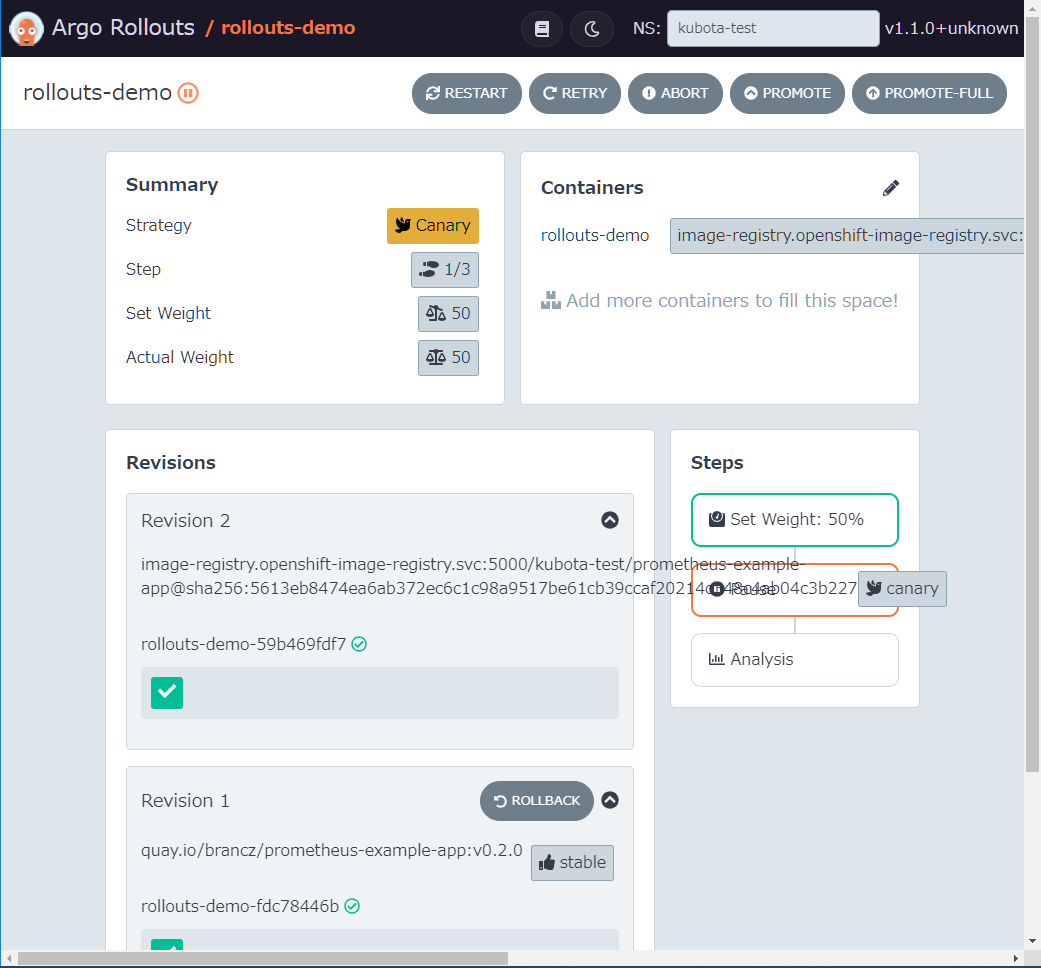
Task: Click the ROLLBACK button on Revision 1
Action: click(x=536, y=801)
